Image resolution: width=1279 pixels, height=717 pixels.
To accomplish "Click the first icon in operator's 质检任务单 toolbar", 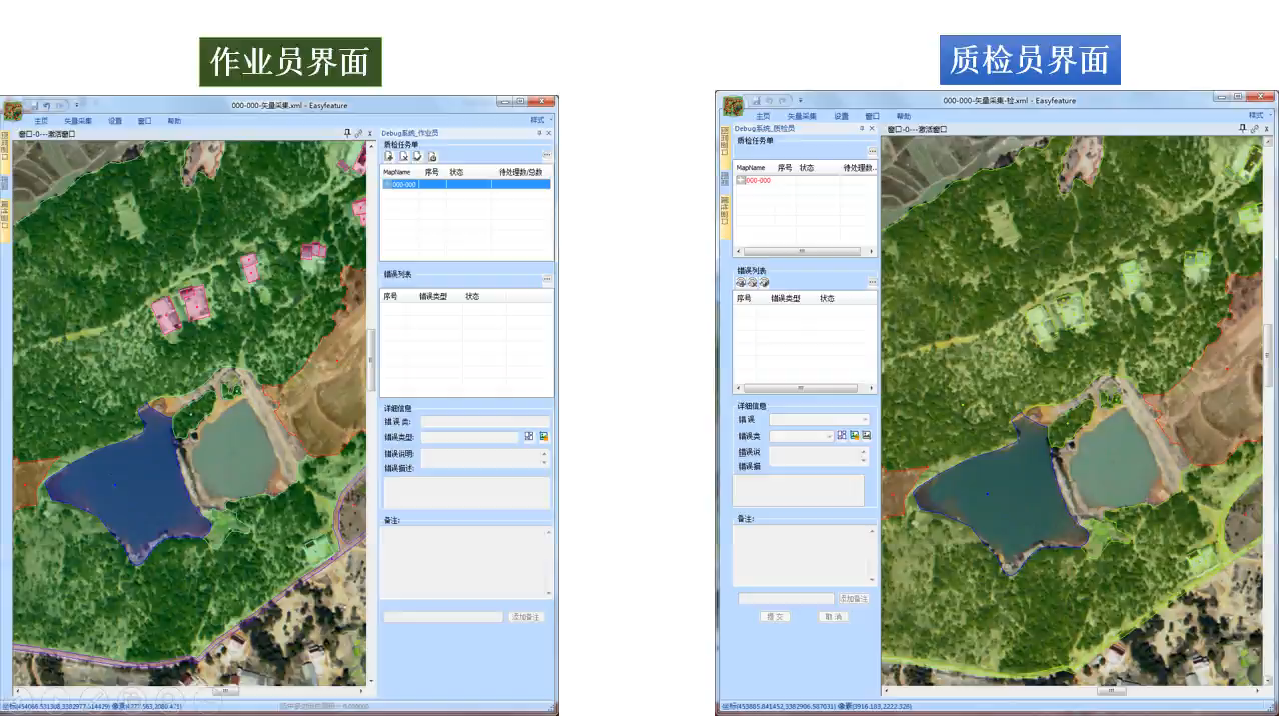I will 389,156.
